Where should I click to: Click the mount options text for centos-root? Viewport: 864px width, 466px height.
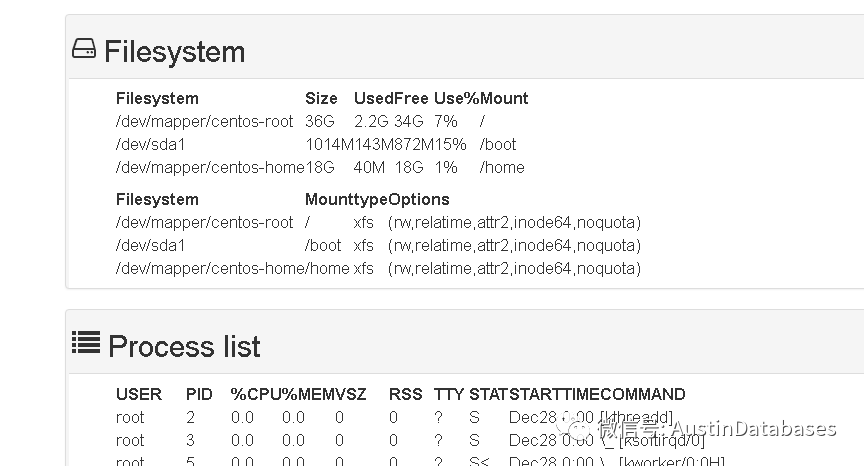point(514,222)
